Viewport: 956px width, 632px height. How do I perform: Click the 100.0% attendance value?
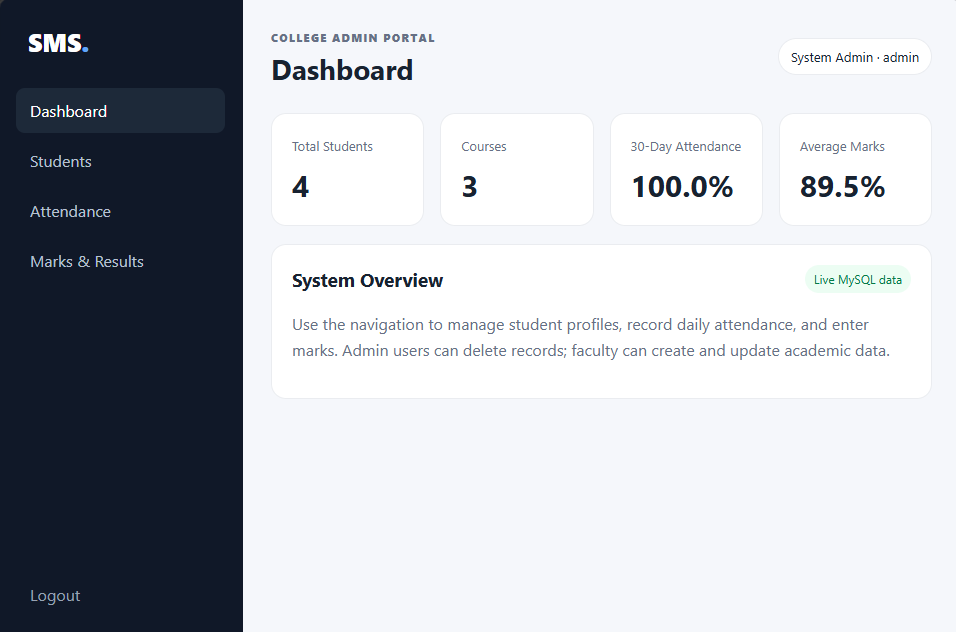point(682,186)
